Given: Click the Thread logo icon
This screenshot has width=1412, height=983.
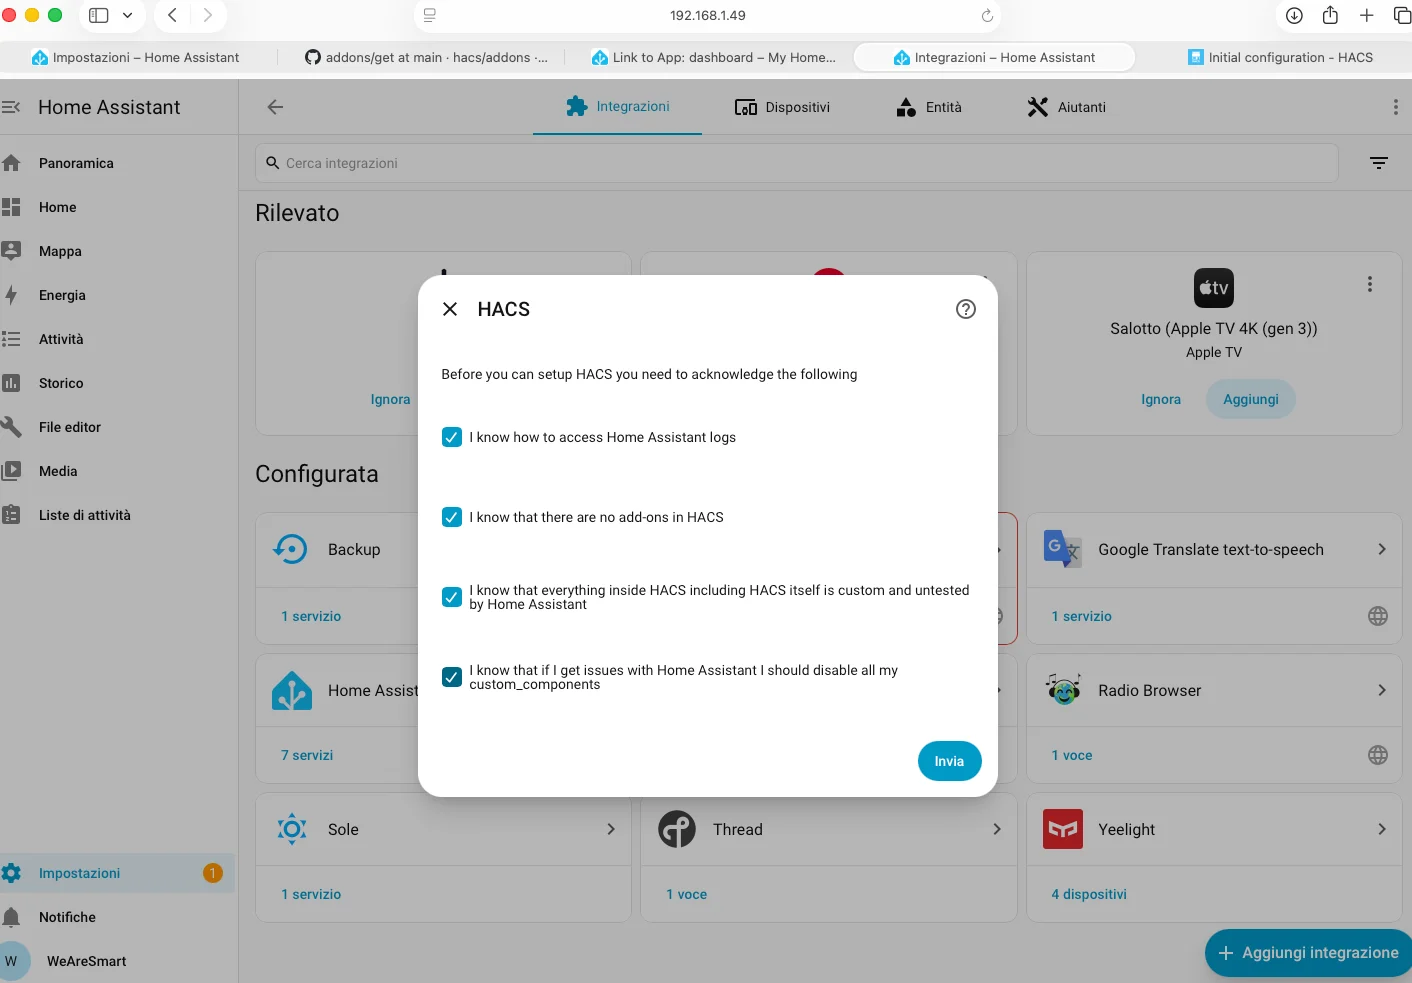Looking at the screenshot, I should click(x=677, y=829).
